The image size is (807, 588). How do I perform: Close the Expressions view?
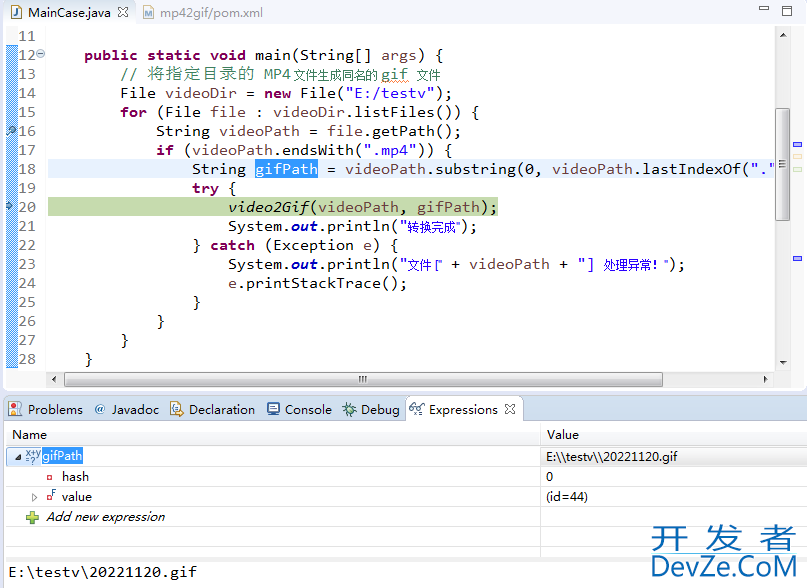point(510,409)
